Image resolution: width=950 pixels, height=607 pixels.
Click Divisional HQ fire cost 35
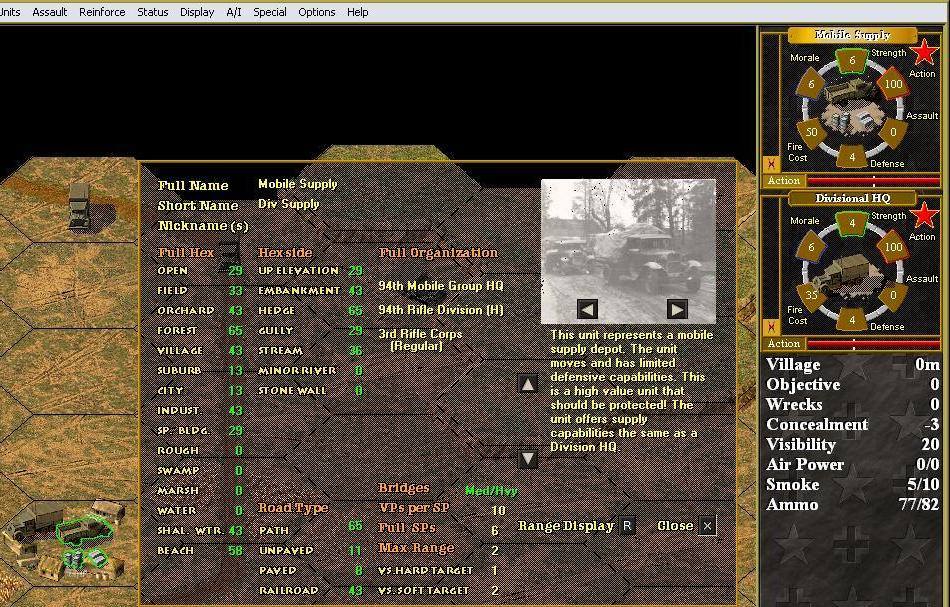811,295
